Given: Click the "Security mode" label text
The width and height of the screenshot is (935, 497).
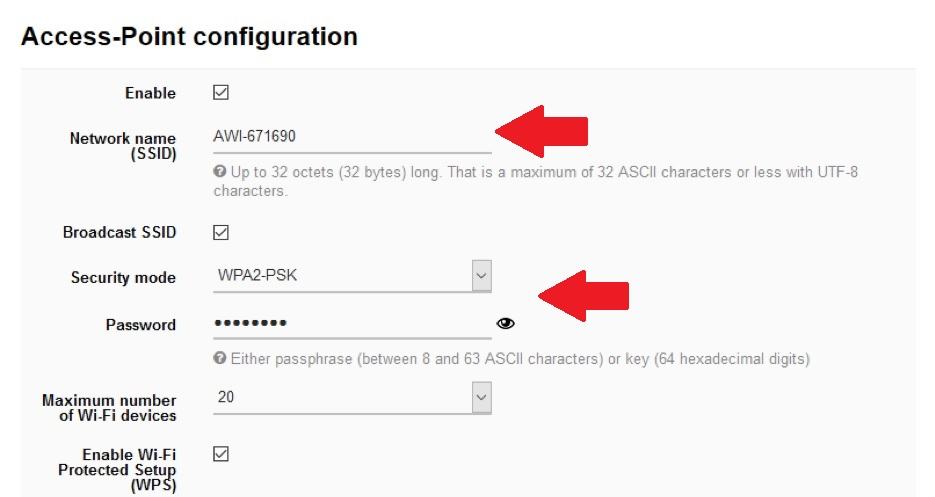Looking at the screenshot, I should coord(123,278).
